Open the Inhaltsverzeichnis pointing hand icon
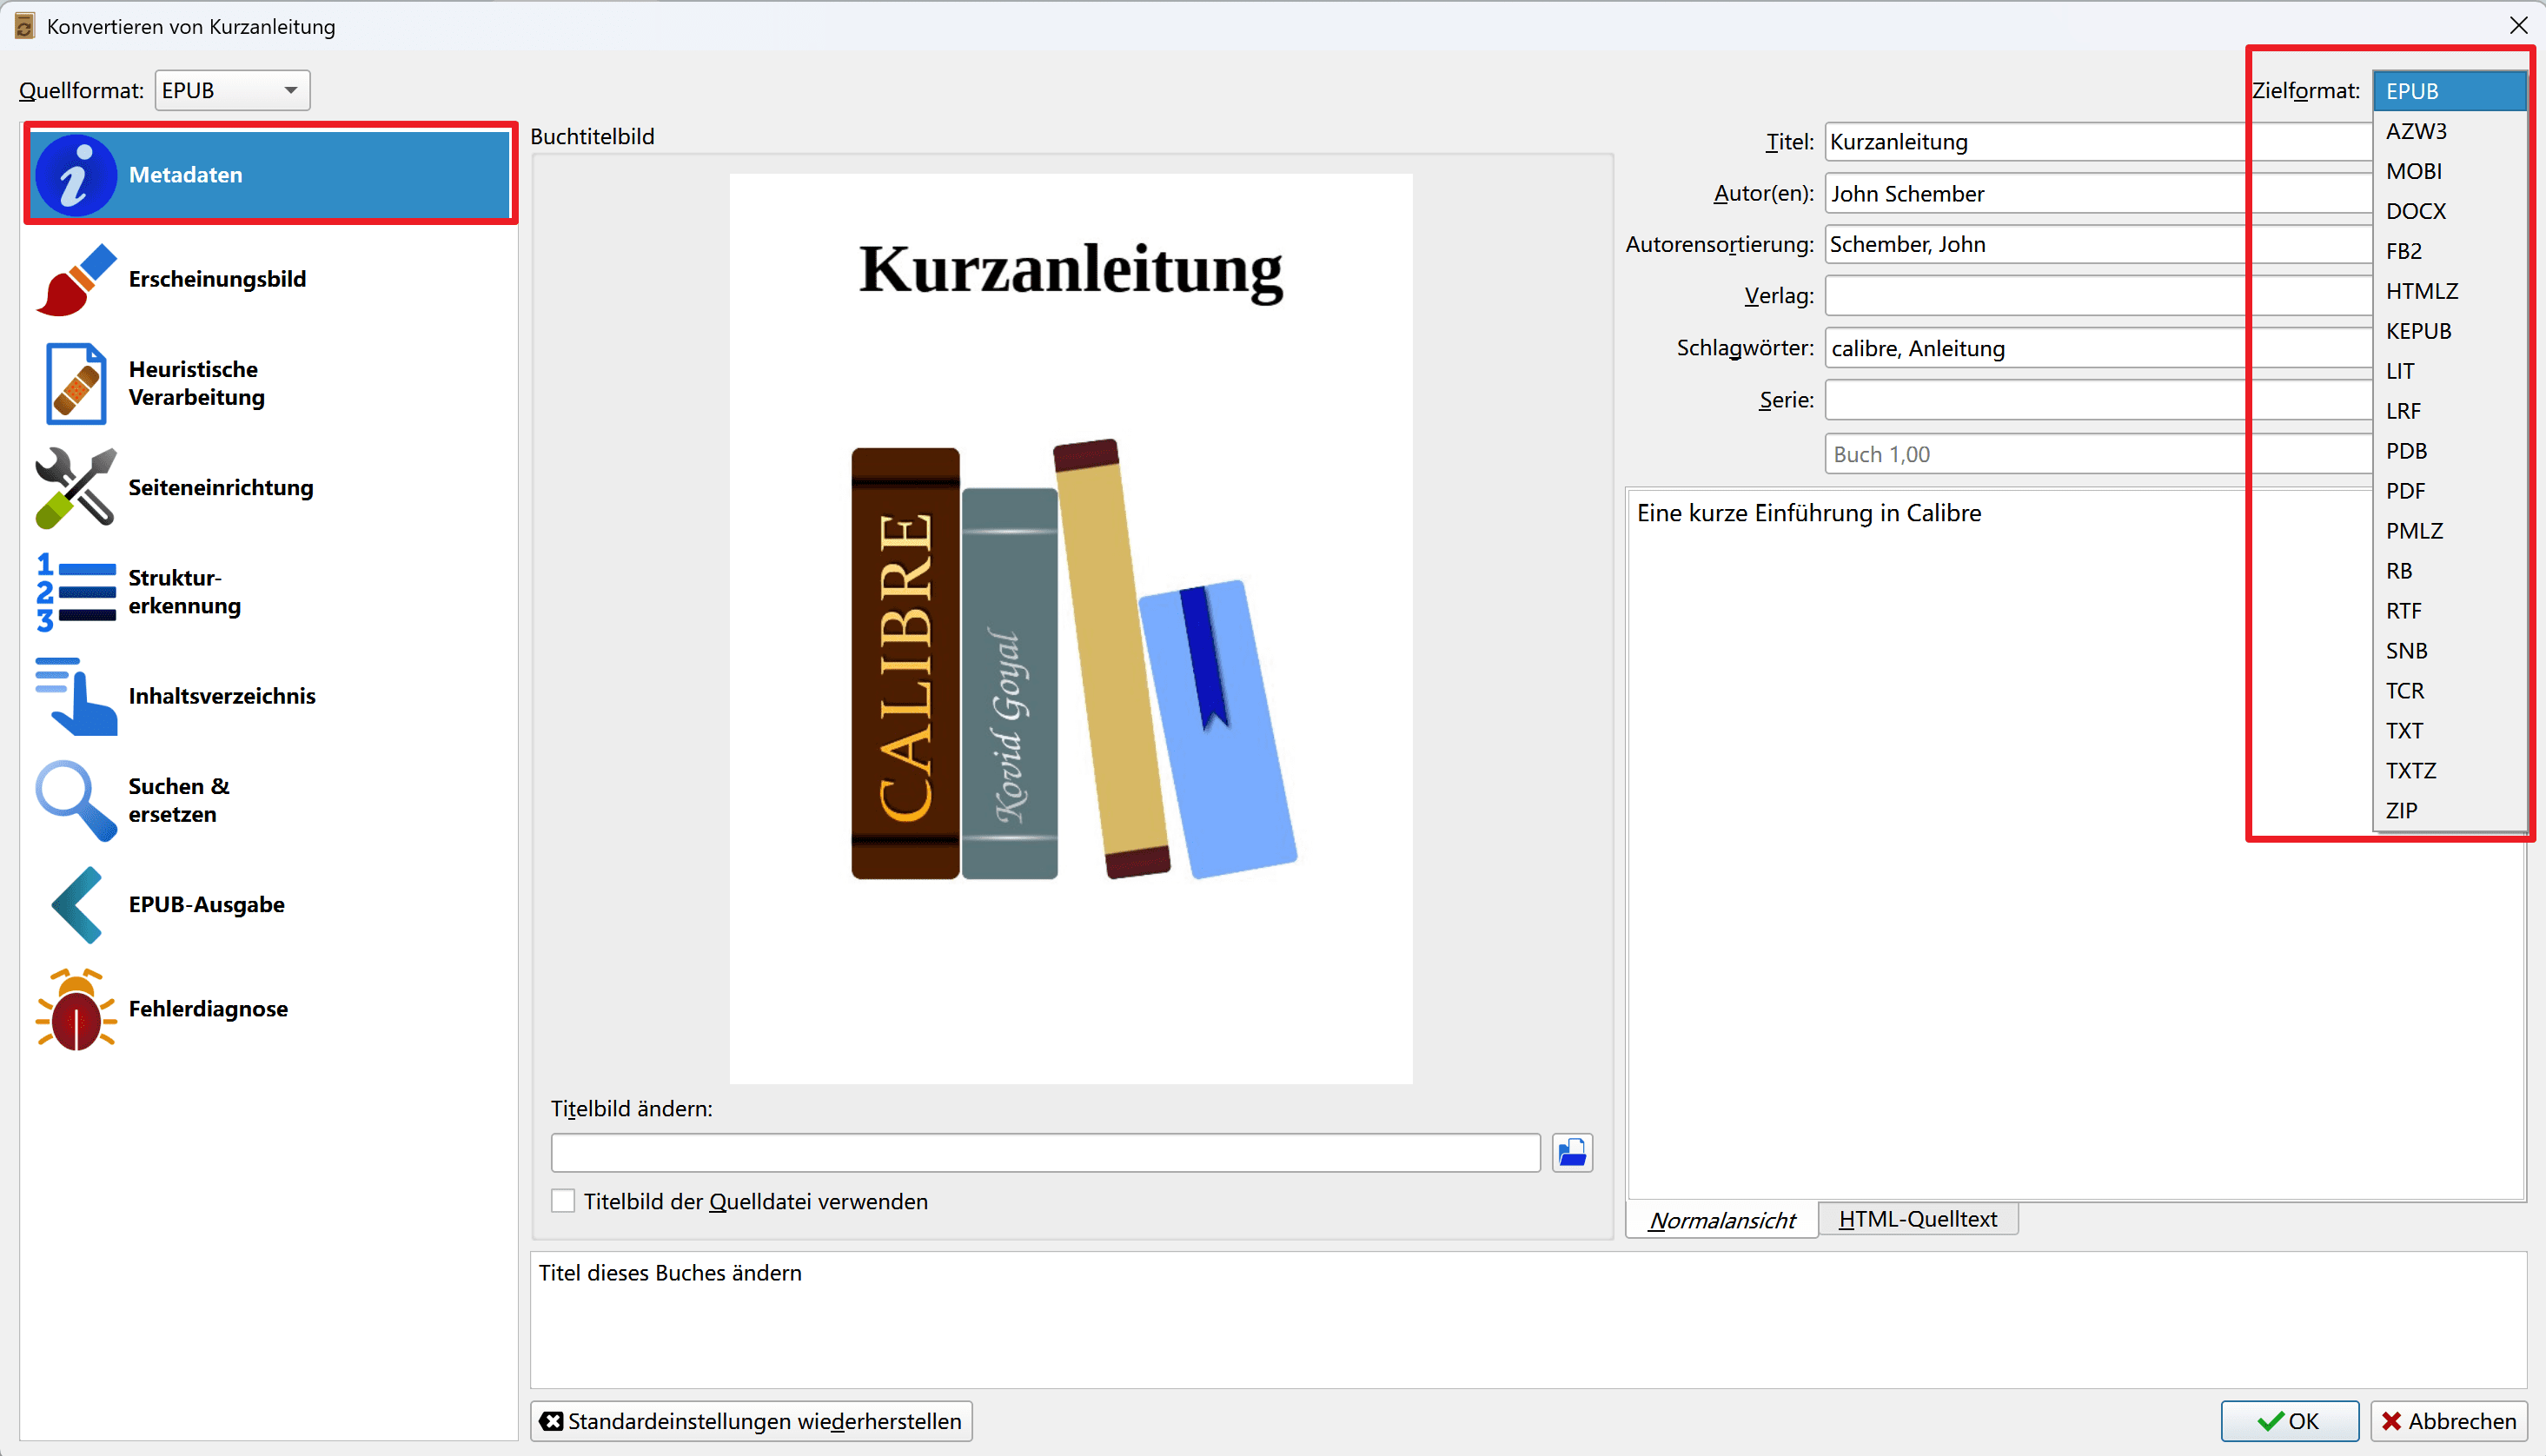This screenshot has width=2546, height=1456. coord(76,696)
